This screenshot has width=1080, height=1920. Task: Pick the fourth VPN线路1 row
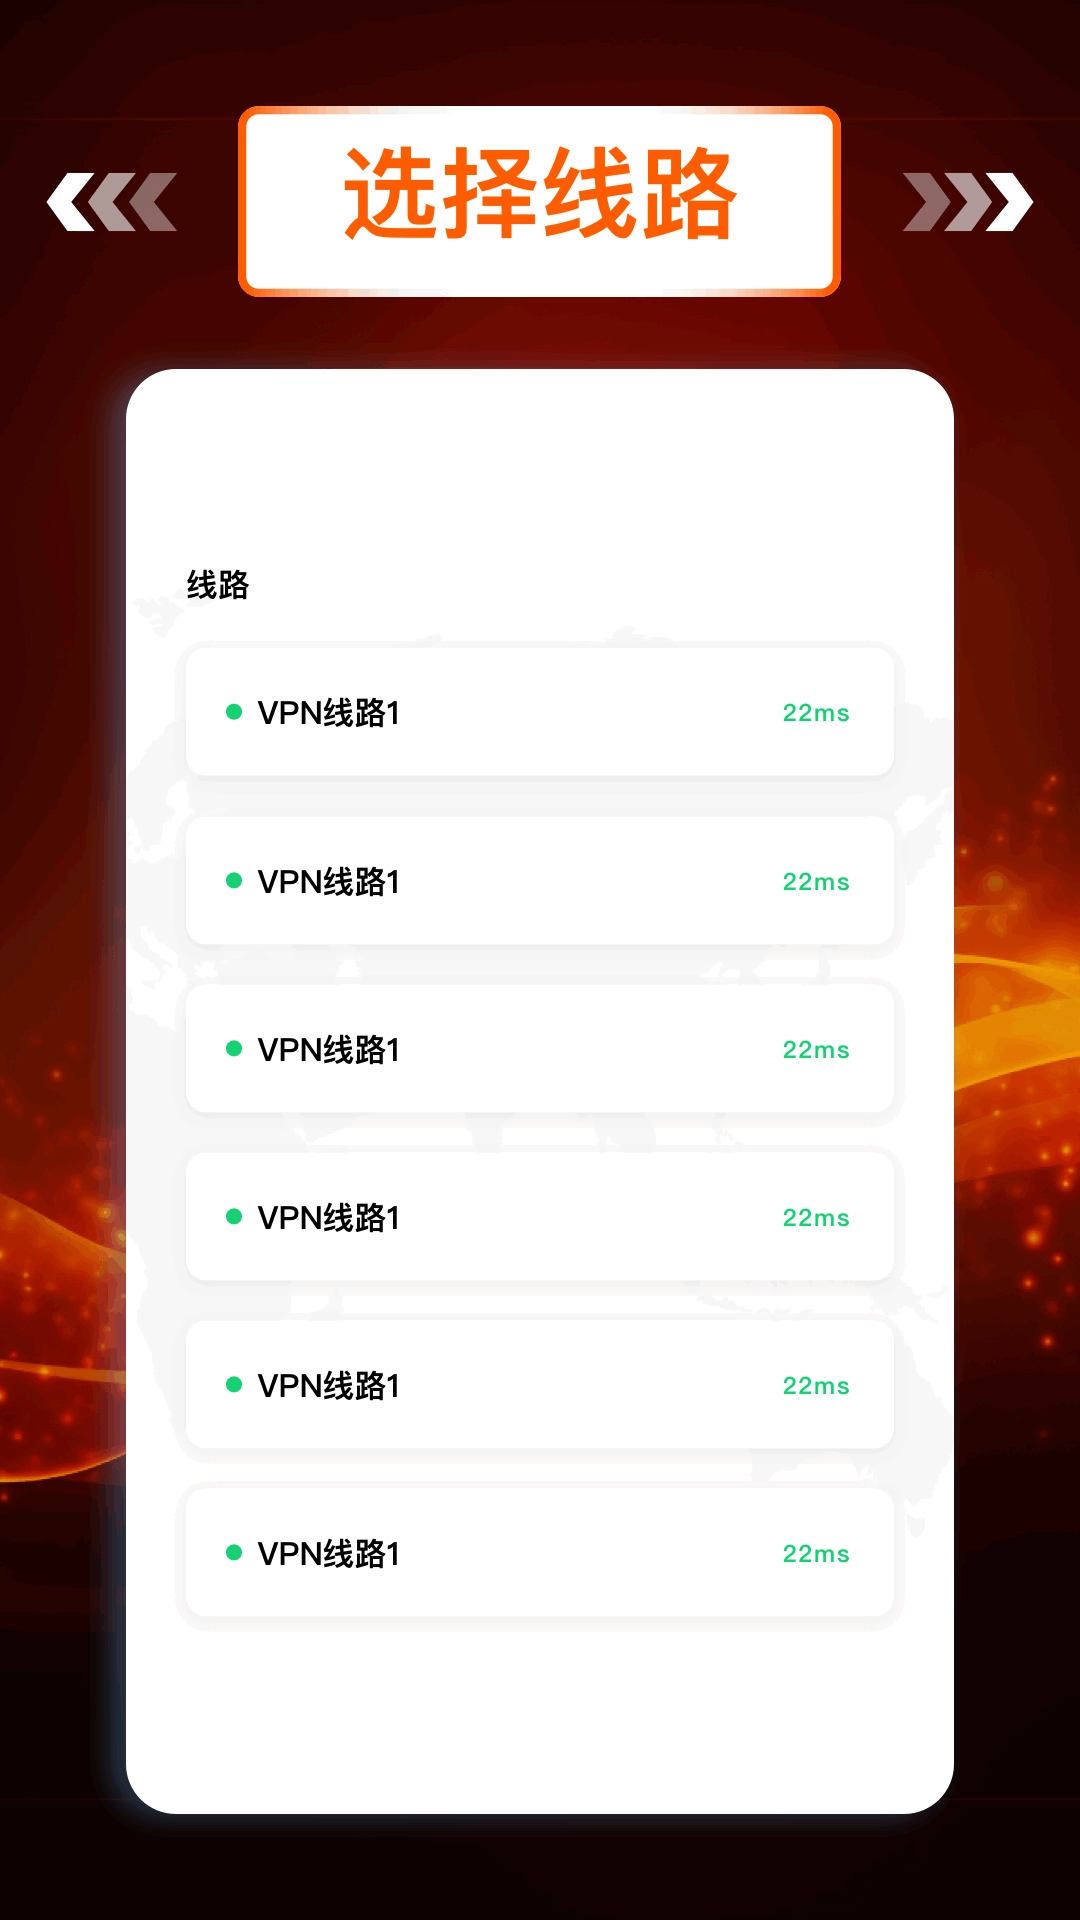[x=540, y=1217]
